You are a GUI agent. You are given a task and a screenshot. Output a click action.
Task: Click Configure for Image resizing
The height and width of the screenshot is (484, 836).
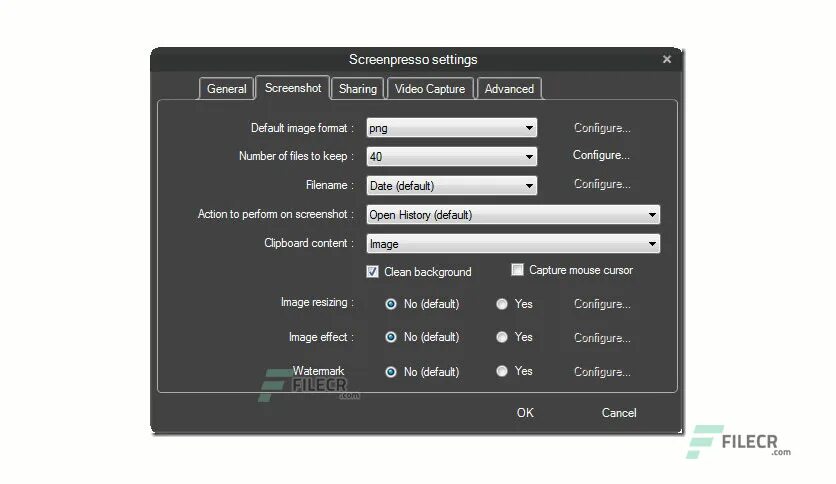pyautogui.click(x=602, y=304)
